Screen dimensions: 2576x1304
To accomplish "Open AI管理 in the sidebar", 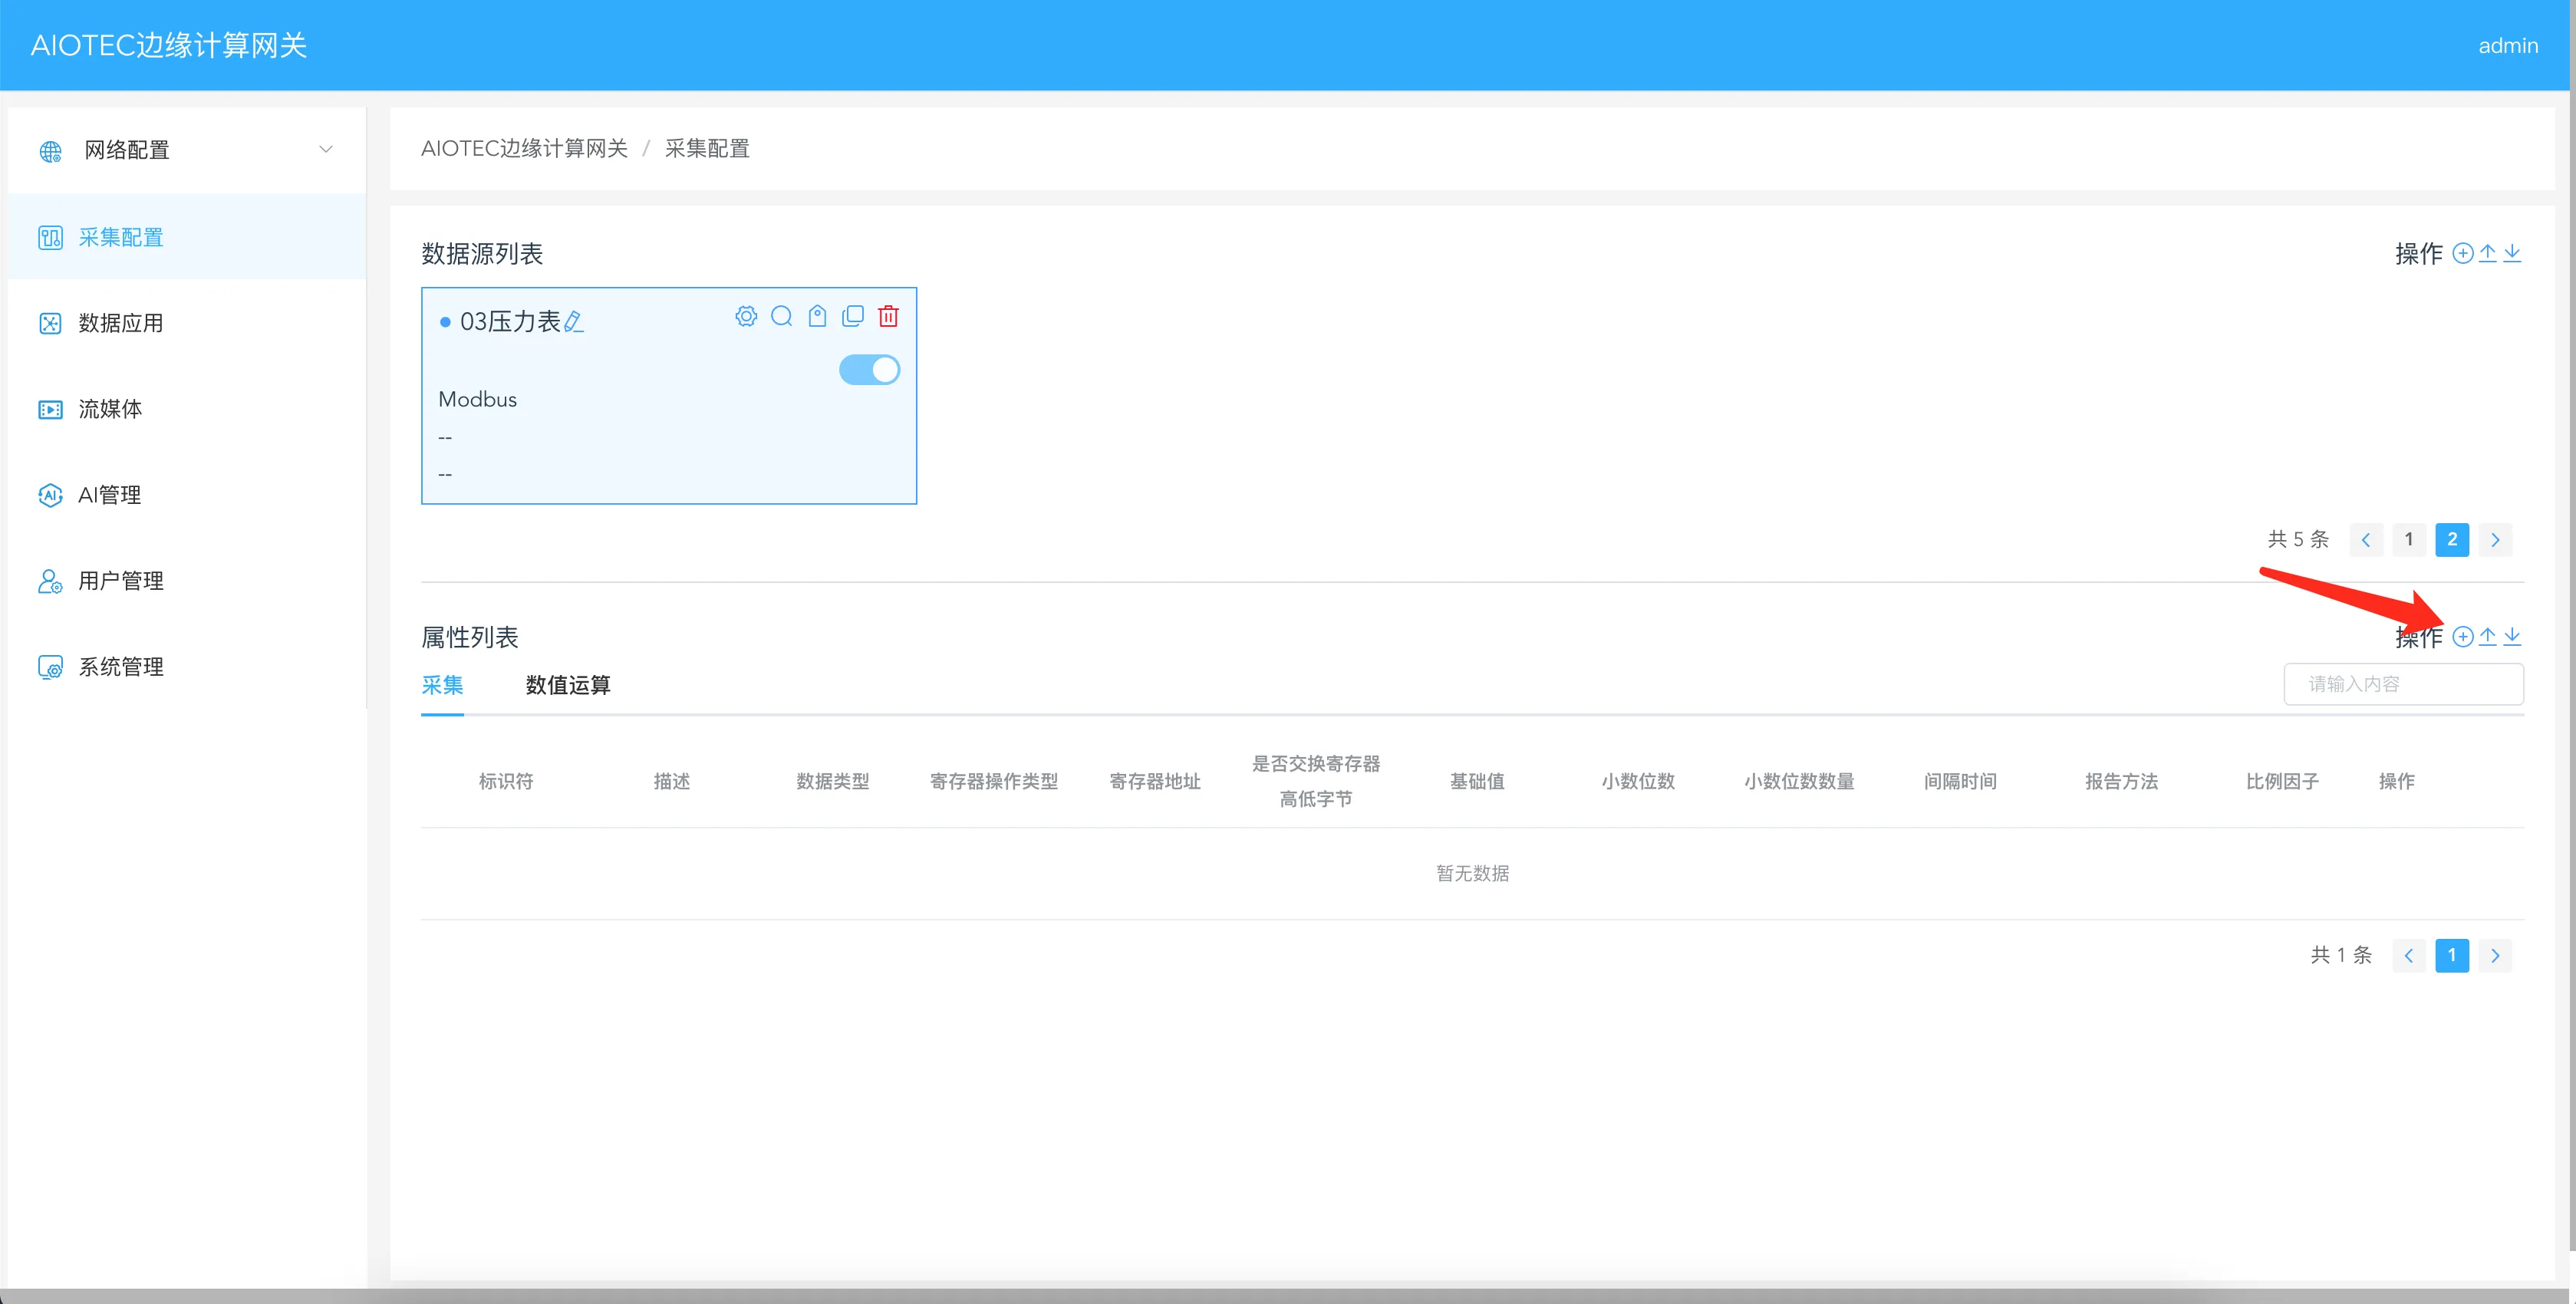I will pos(110,495).
